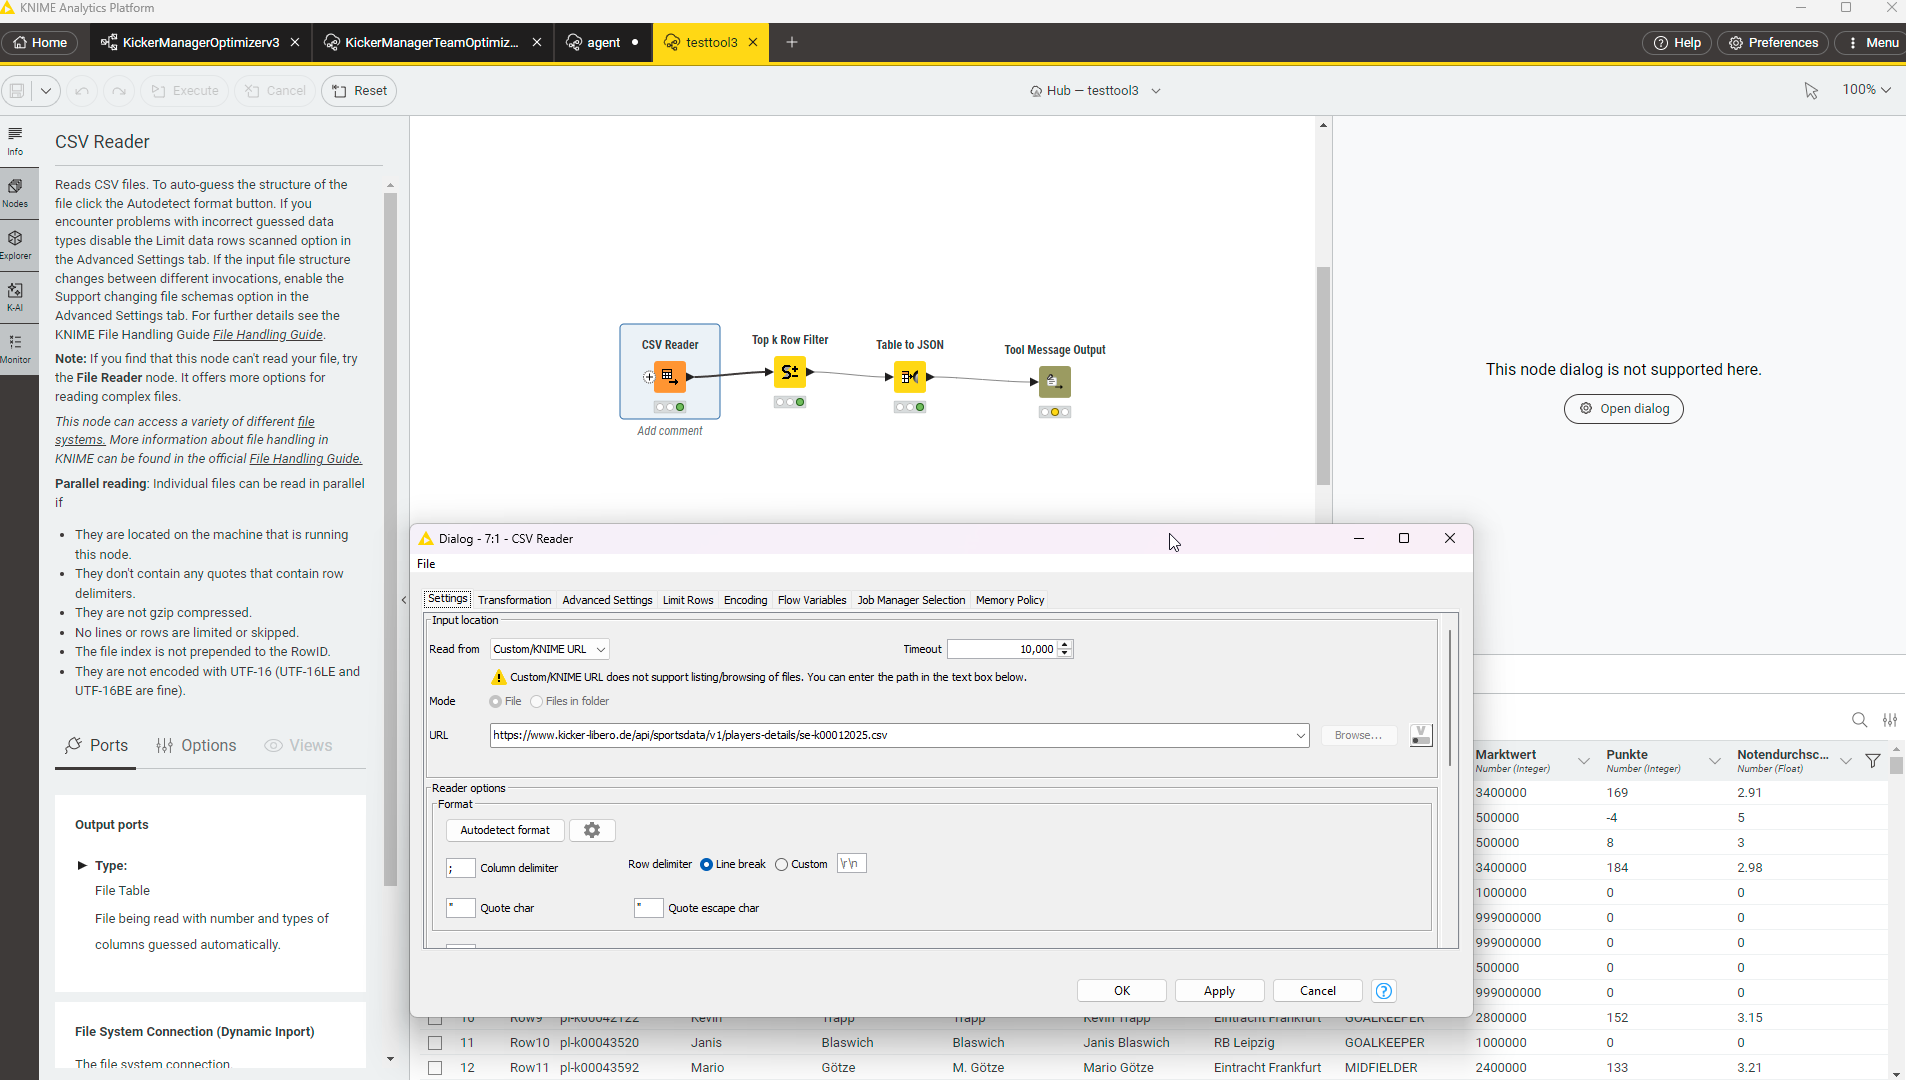Switch to the agent workflow tab
The width and height of the screenshot is (1906, 1080).
604,42
